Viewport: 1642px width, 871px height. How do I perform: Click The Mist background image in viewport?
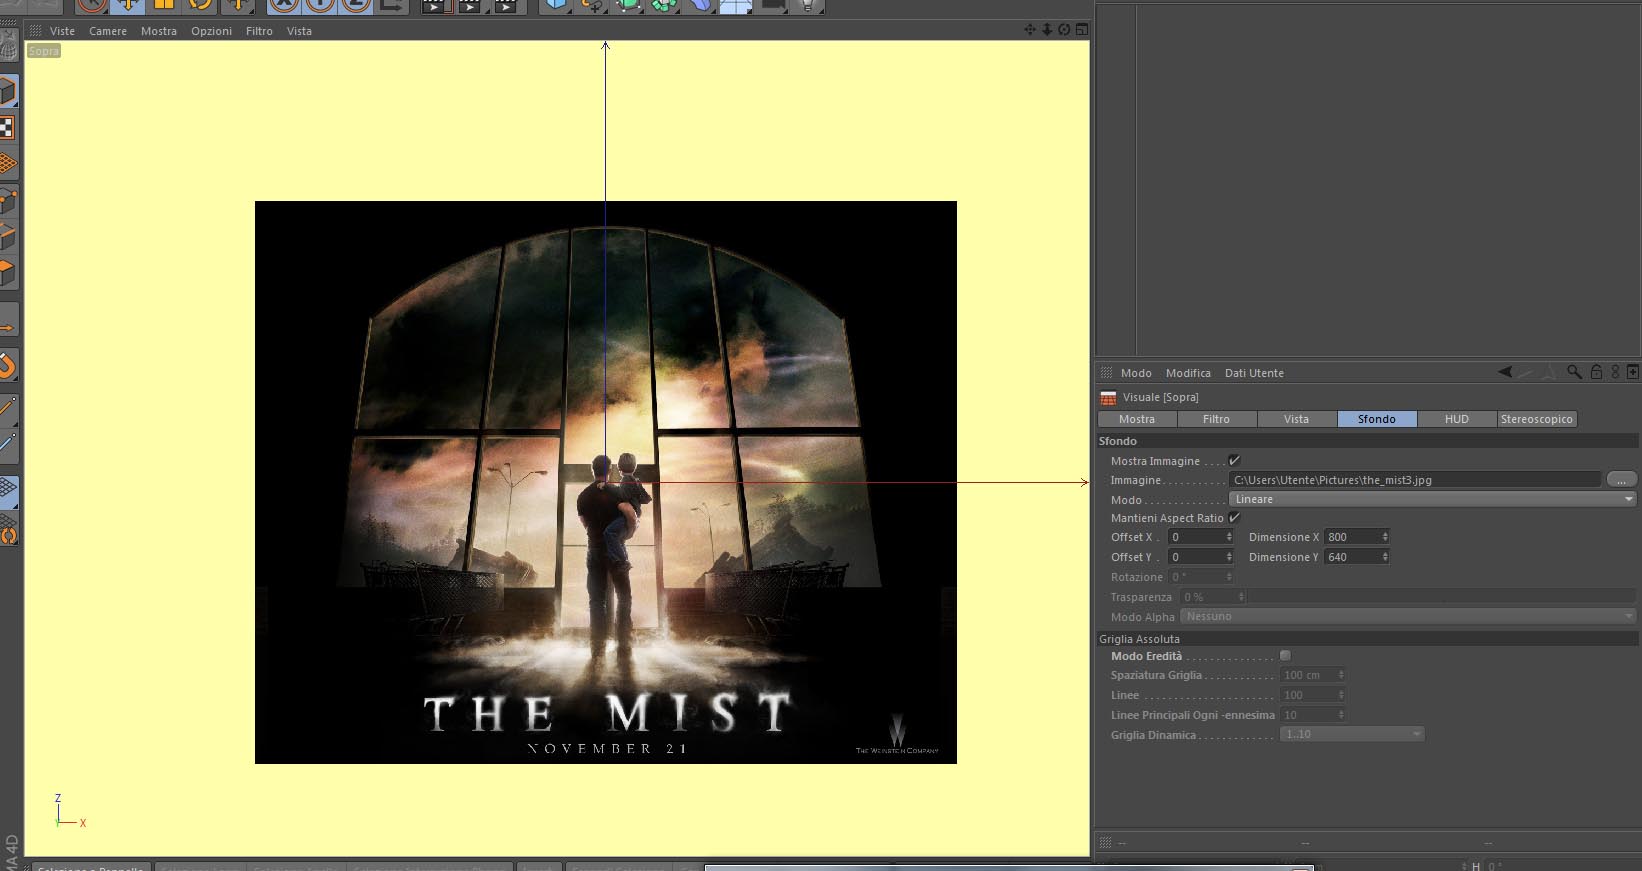coord(606,482)
